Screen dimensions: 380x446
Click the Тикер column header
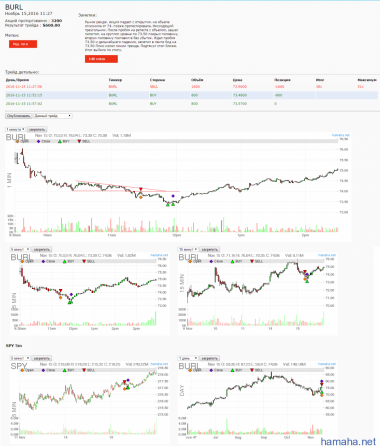(115, 80)
